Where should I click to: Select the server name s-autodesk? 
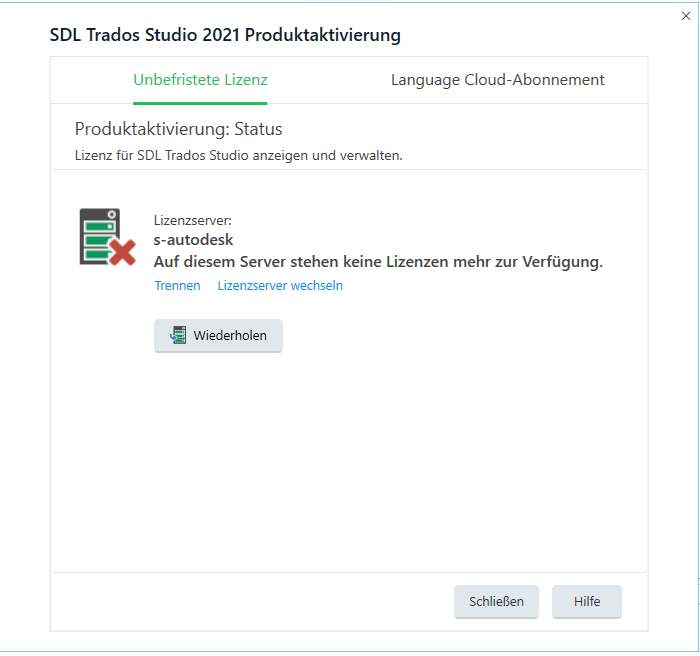pyautogui.click(x=193, y=240)
